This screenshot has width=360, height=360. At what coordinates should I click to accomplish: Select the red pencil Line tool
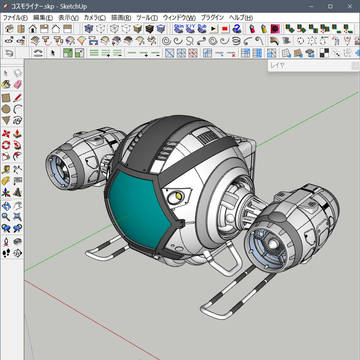(17, 98)
